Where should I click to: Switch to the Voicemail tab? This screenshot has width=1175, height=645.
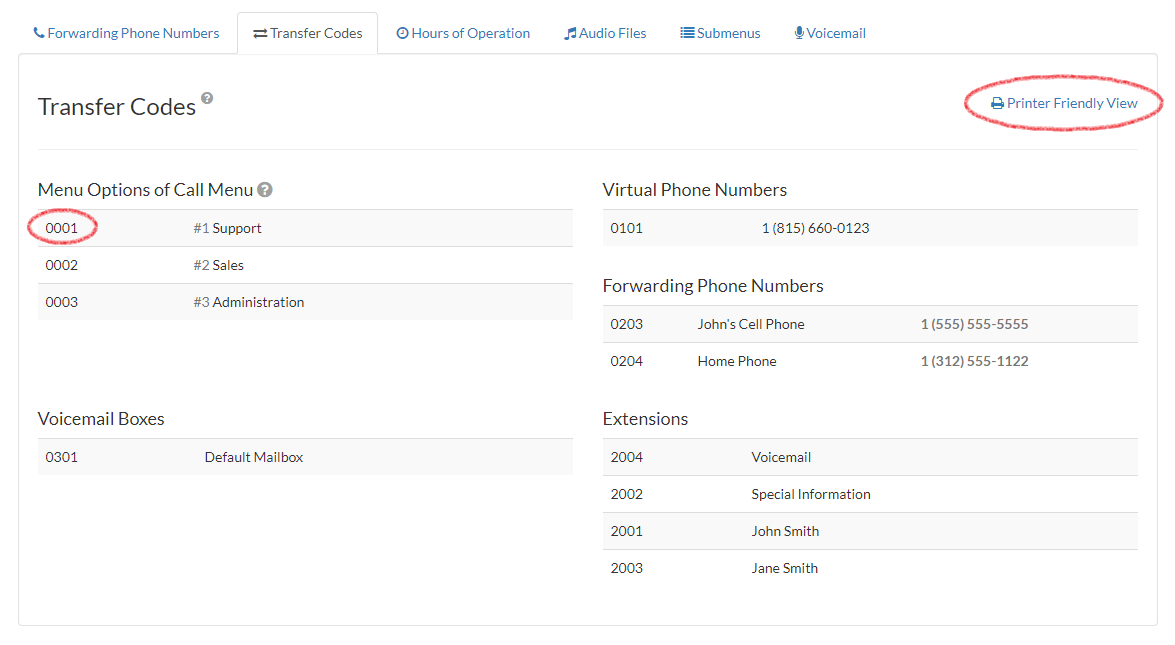click(x=830, y=33)
